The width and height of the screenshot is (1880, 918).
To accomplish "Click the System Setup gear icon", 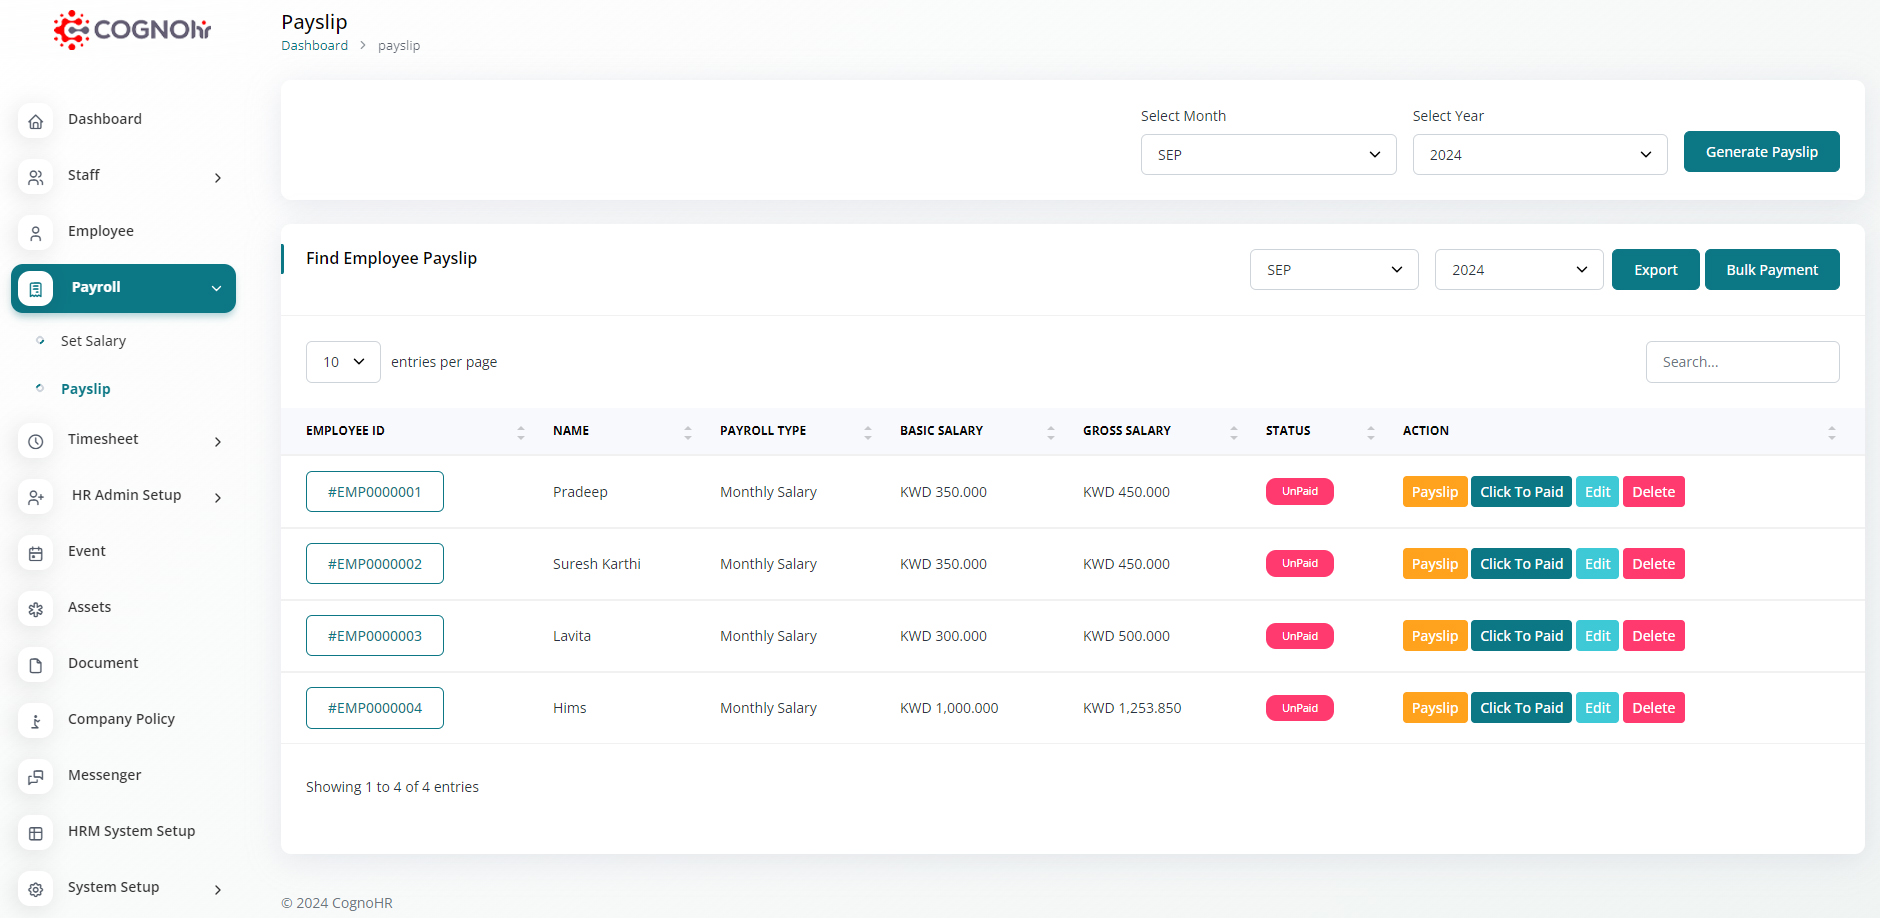I will [x=36, y=889].
